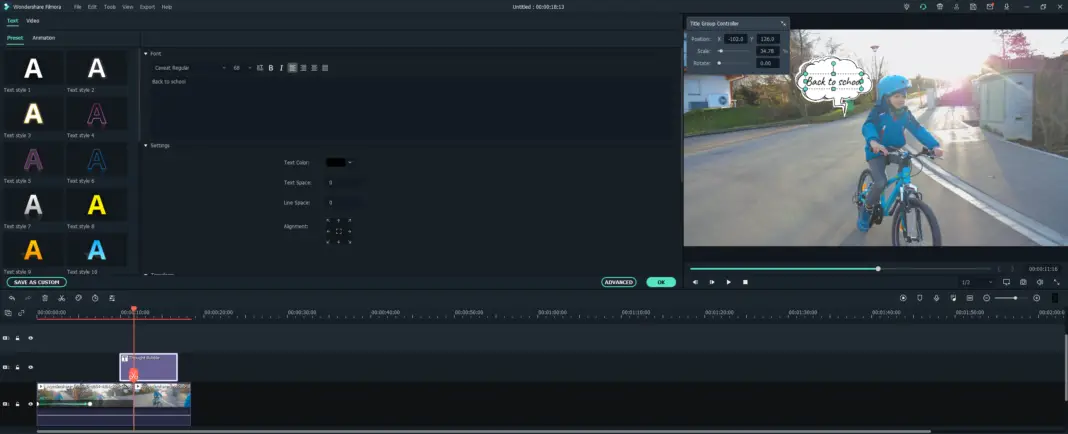The width and height of the screenshot is (1068, 434).
Task: Click the download arrow icon in title bar
Action: (x=1007, y=7)
